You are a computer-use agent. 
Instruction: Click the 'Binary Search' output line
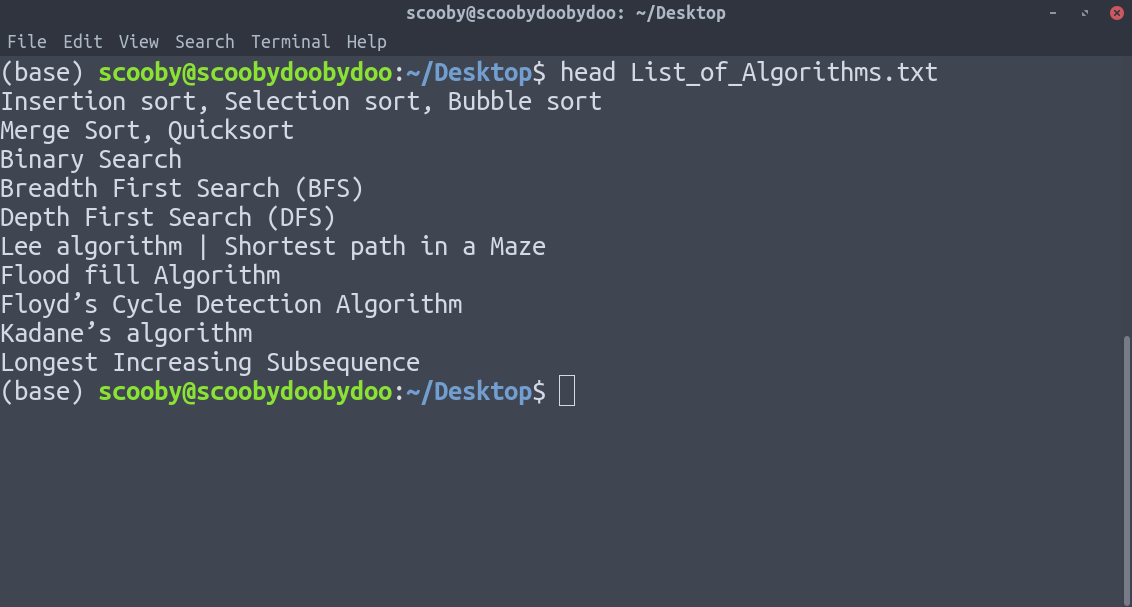91,160
